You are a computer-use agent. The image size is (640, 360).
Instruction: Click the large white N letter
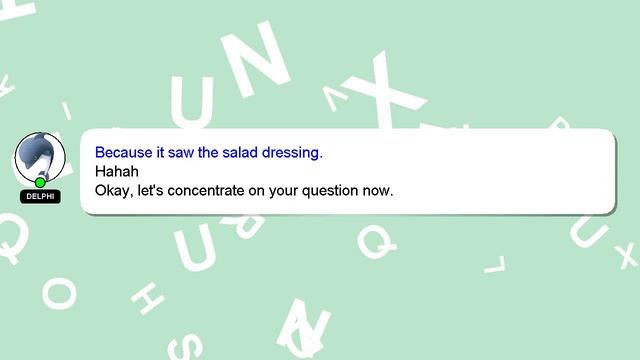256,59
